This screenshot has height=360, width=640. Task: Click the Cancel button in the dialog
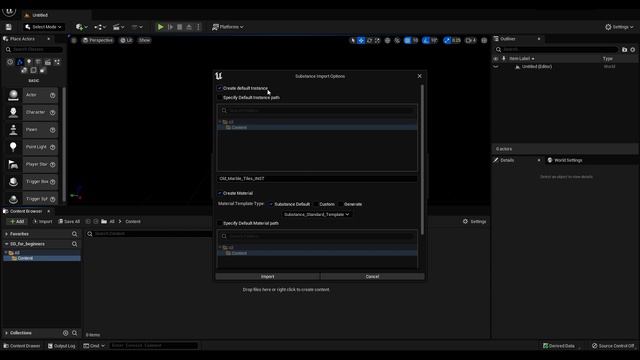372,277
